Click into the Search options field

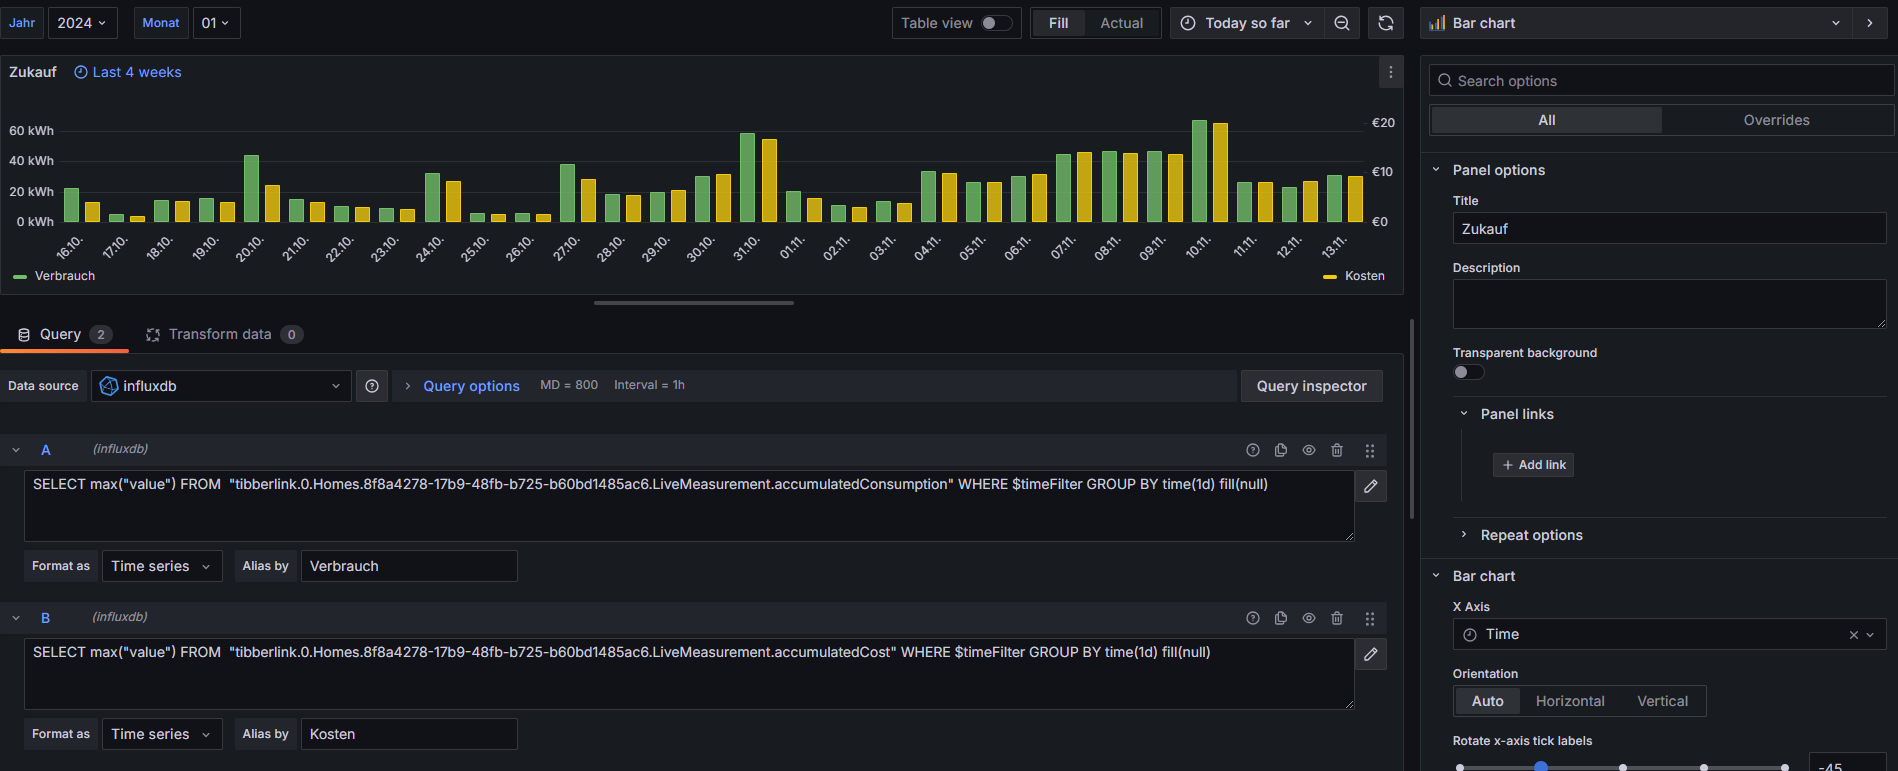click(1661, 81)
